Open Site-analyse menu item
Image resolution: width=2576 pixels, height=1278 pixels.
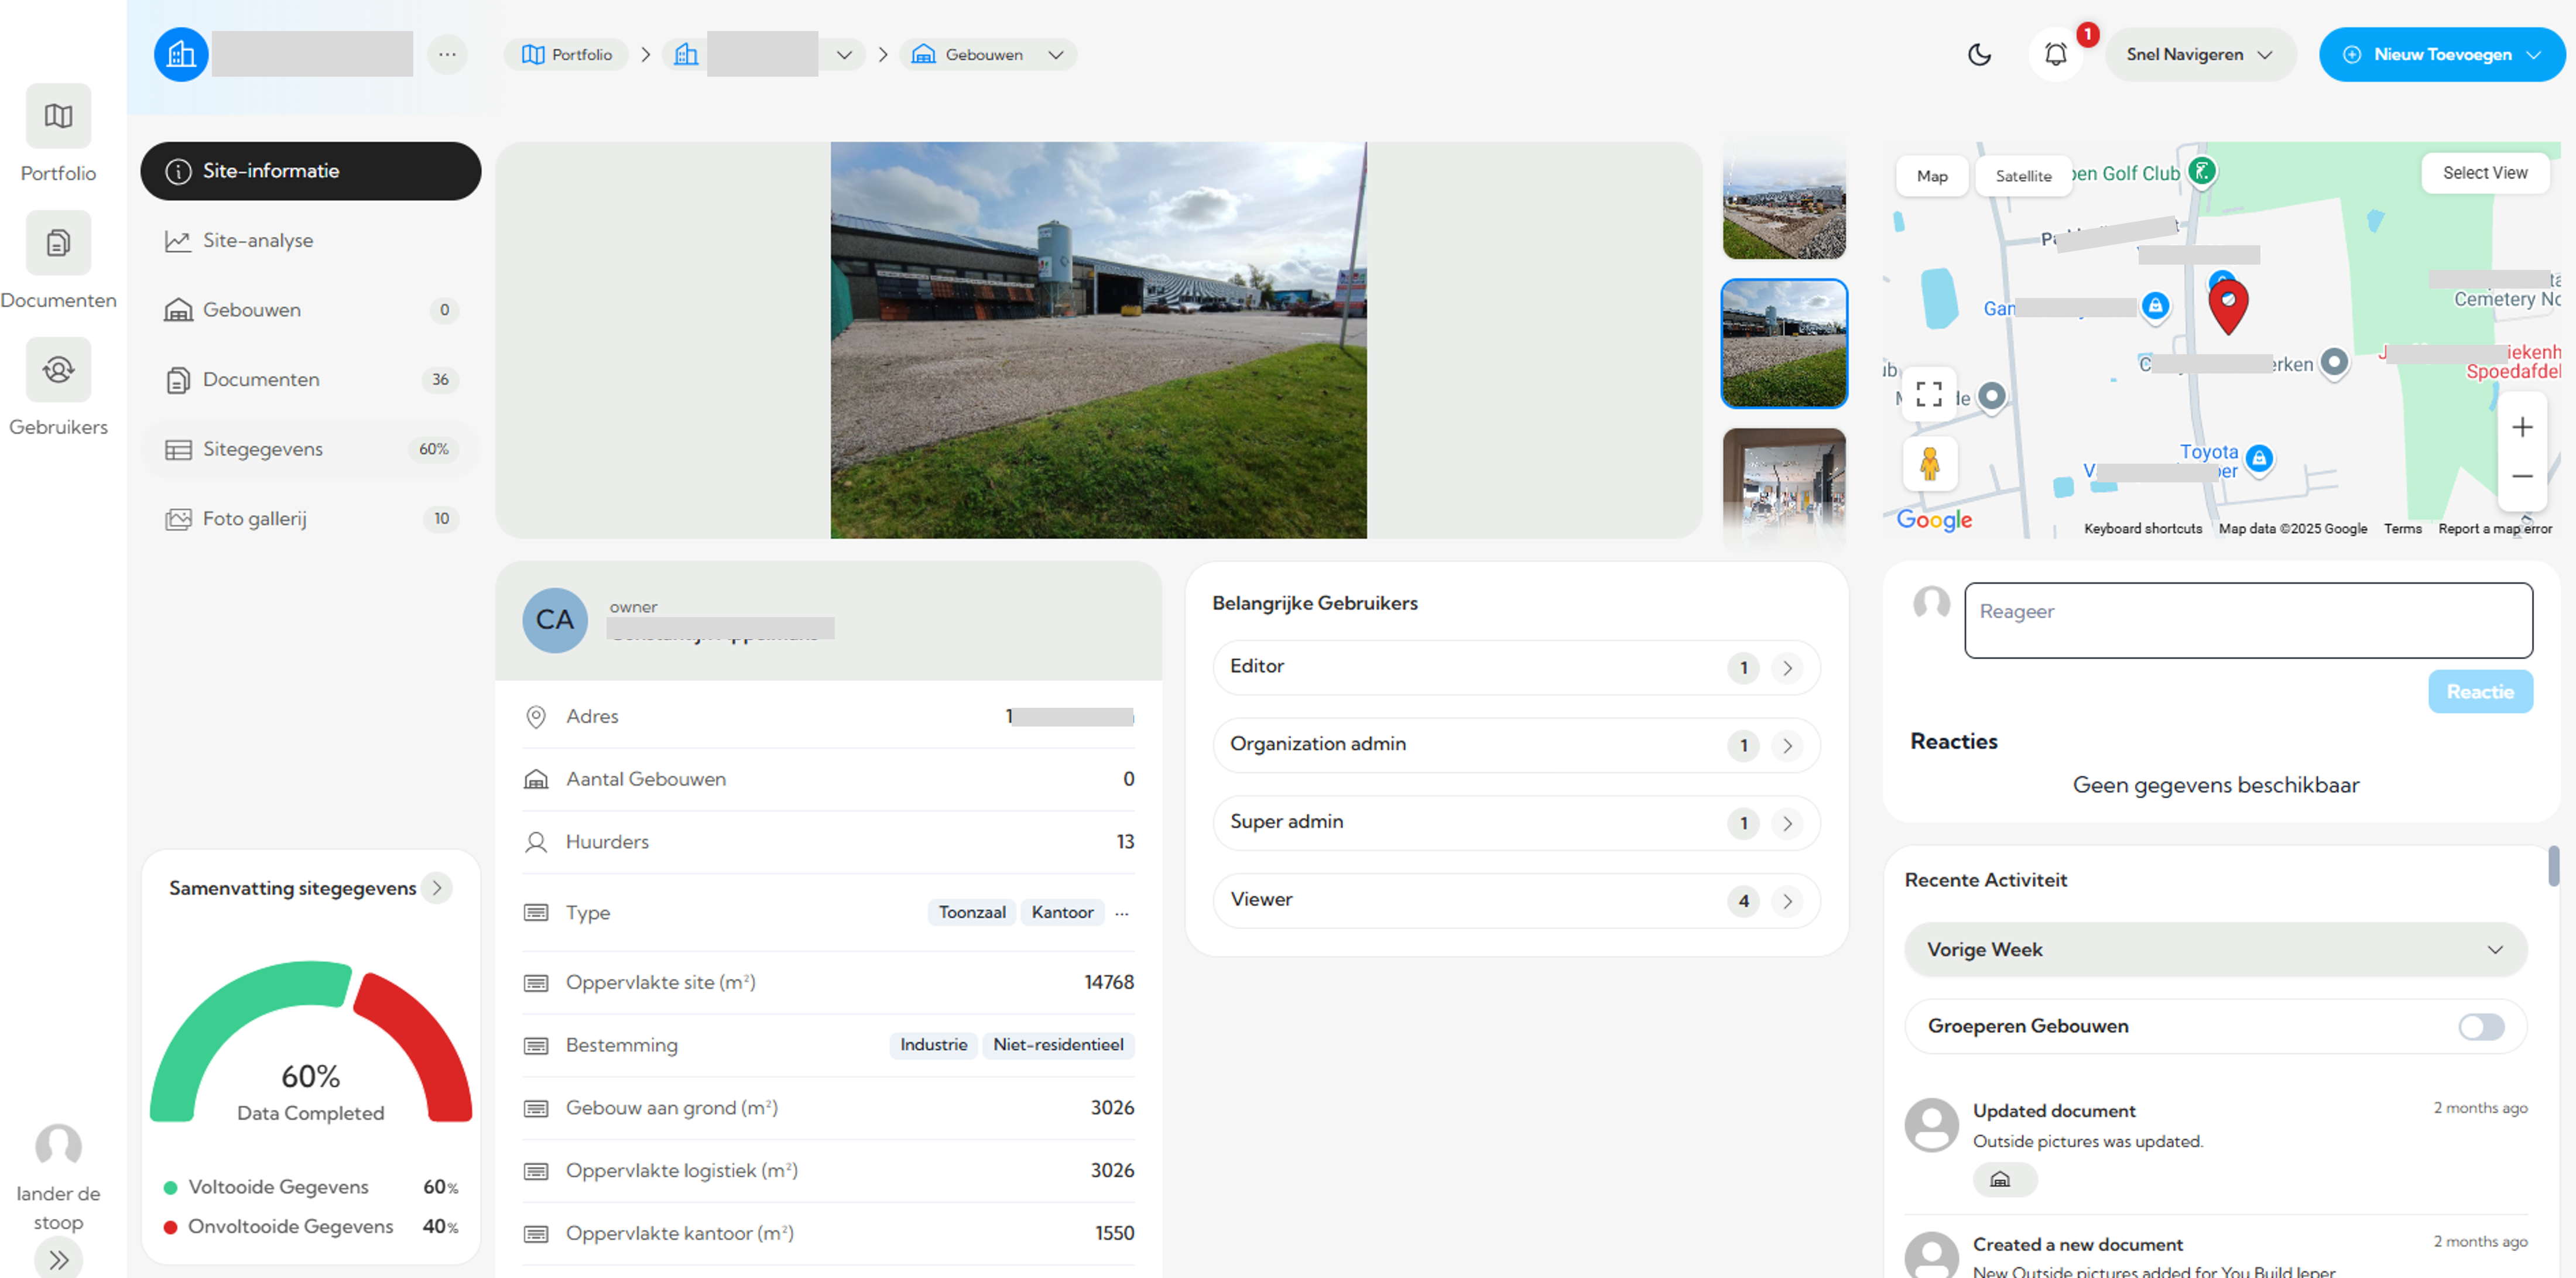(x=258, y=241)
